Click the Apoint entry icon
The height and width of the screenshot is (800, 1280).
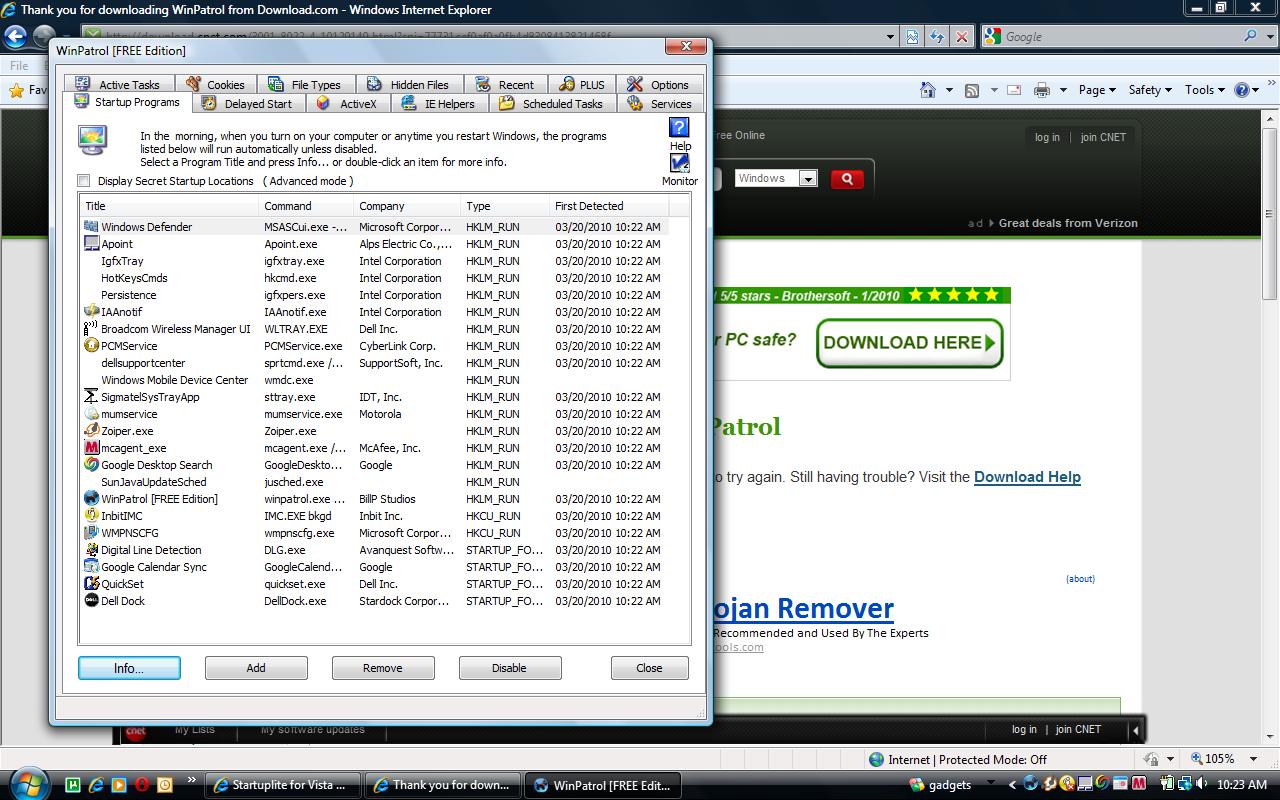click(x=92, y=244)
